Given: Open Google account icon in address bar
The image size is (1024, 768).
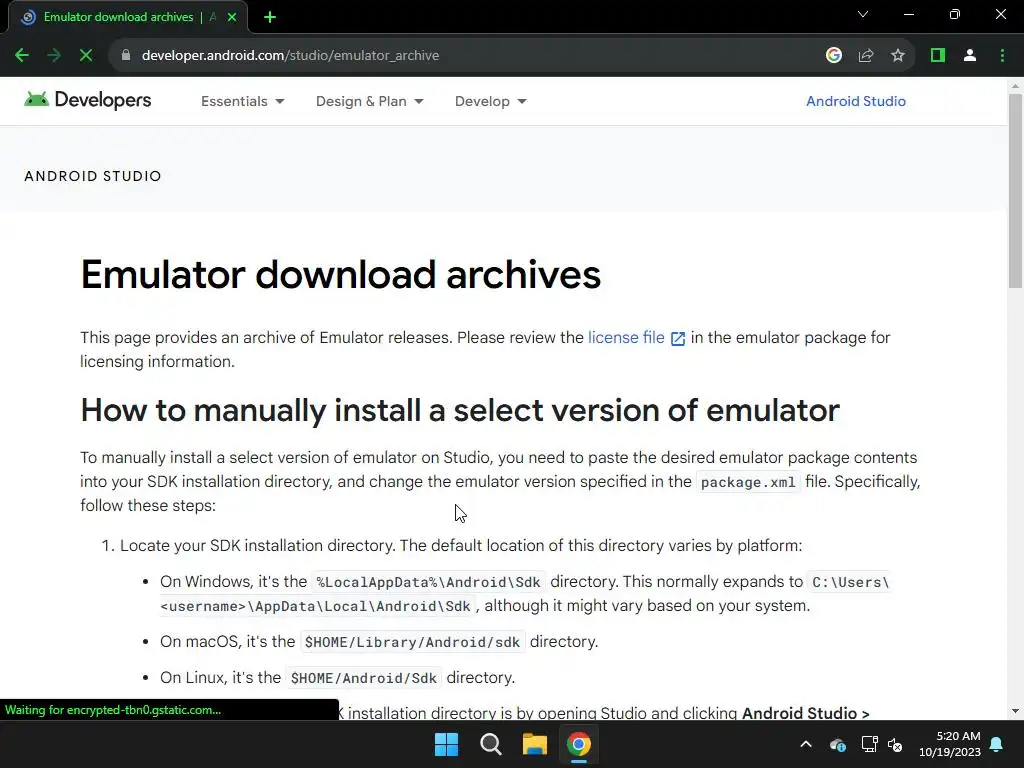Looking at the screenshot, I should coord(833,56).
